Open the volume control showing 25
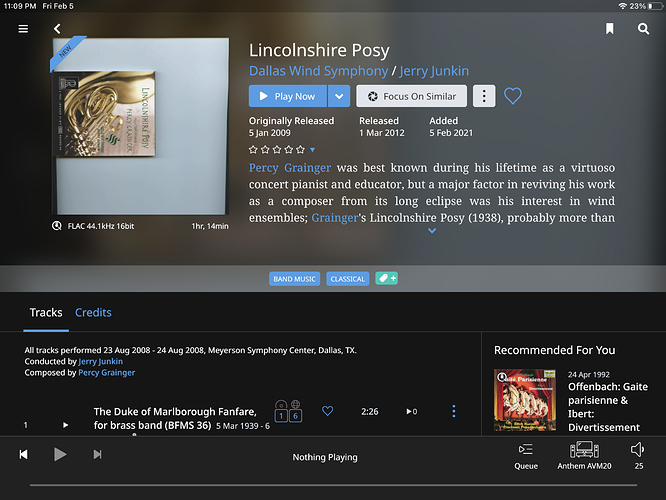Viewport: 666px width, 500px height. (638, 456)
